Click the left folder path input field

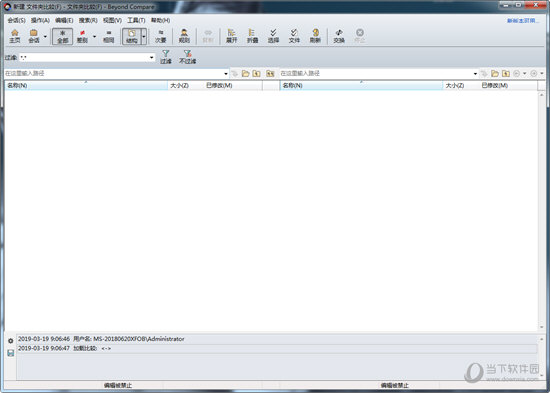[113, 73]
